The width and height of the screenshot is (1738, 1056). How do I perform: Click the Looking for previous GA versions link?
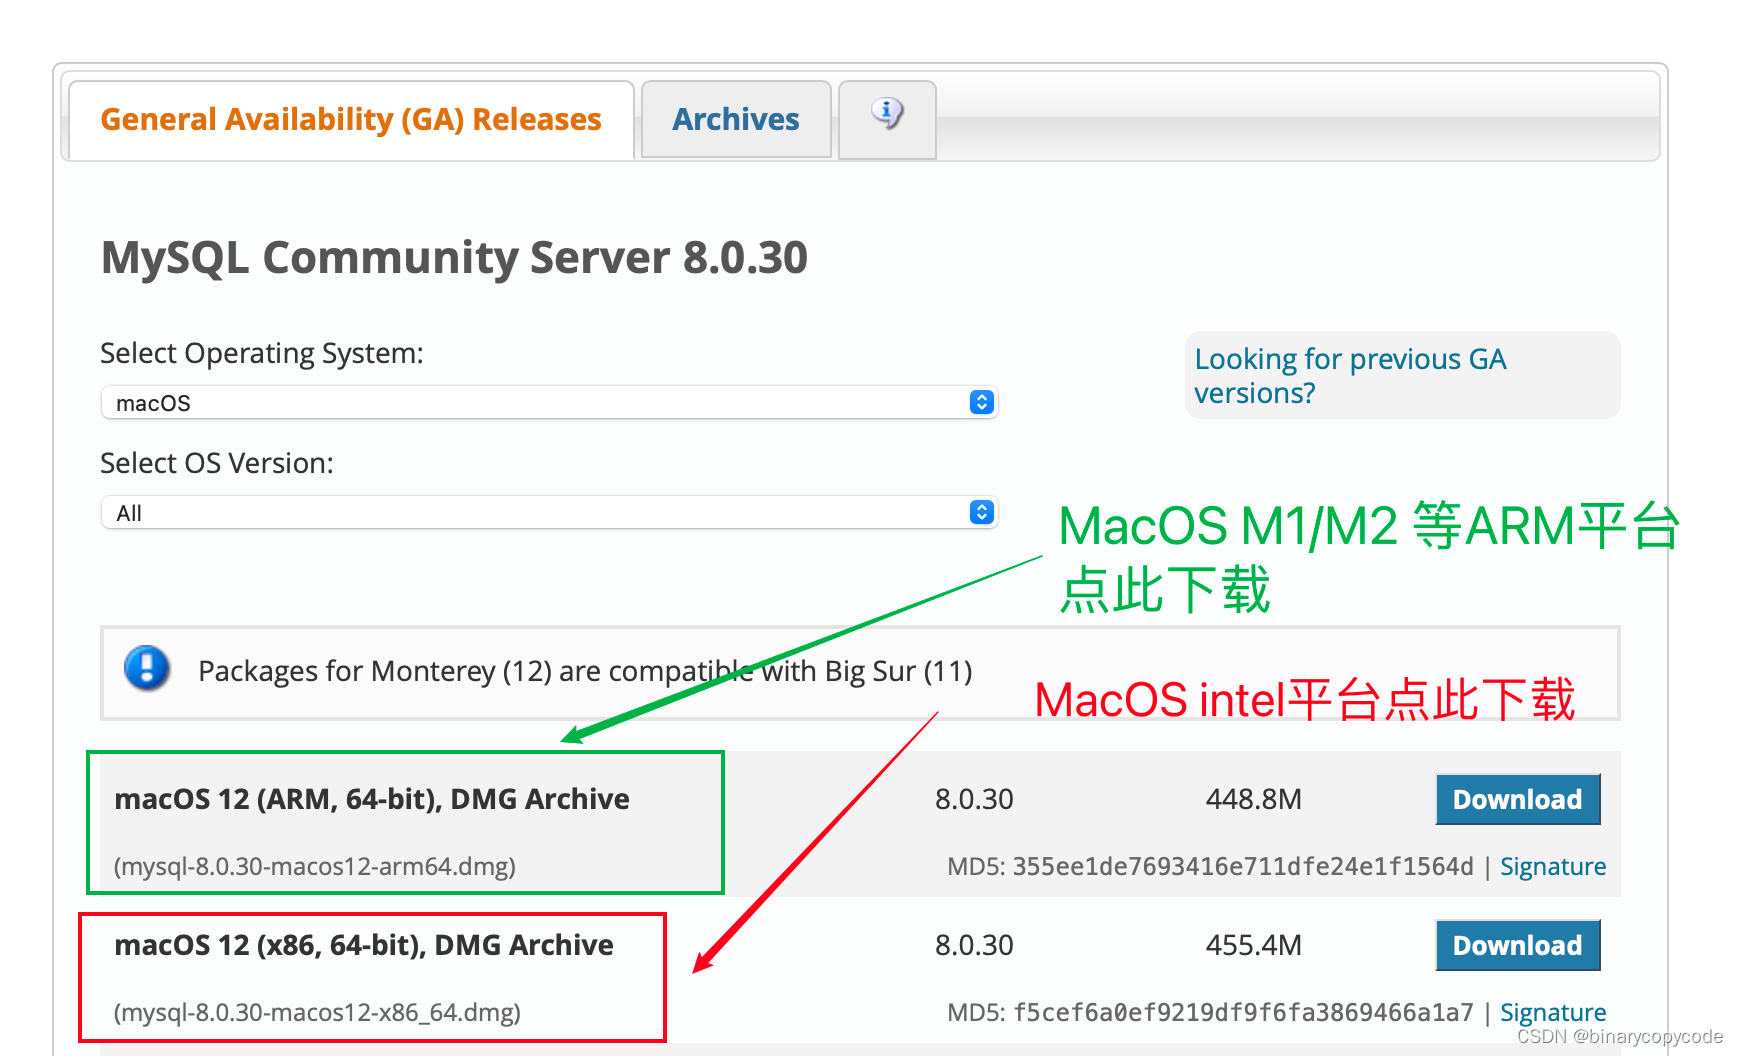tap(1350, 376)
